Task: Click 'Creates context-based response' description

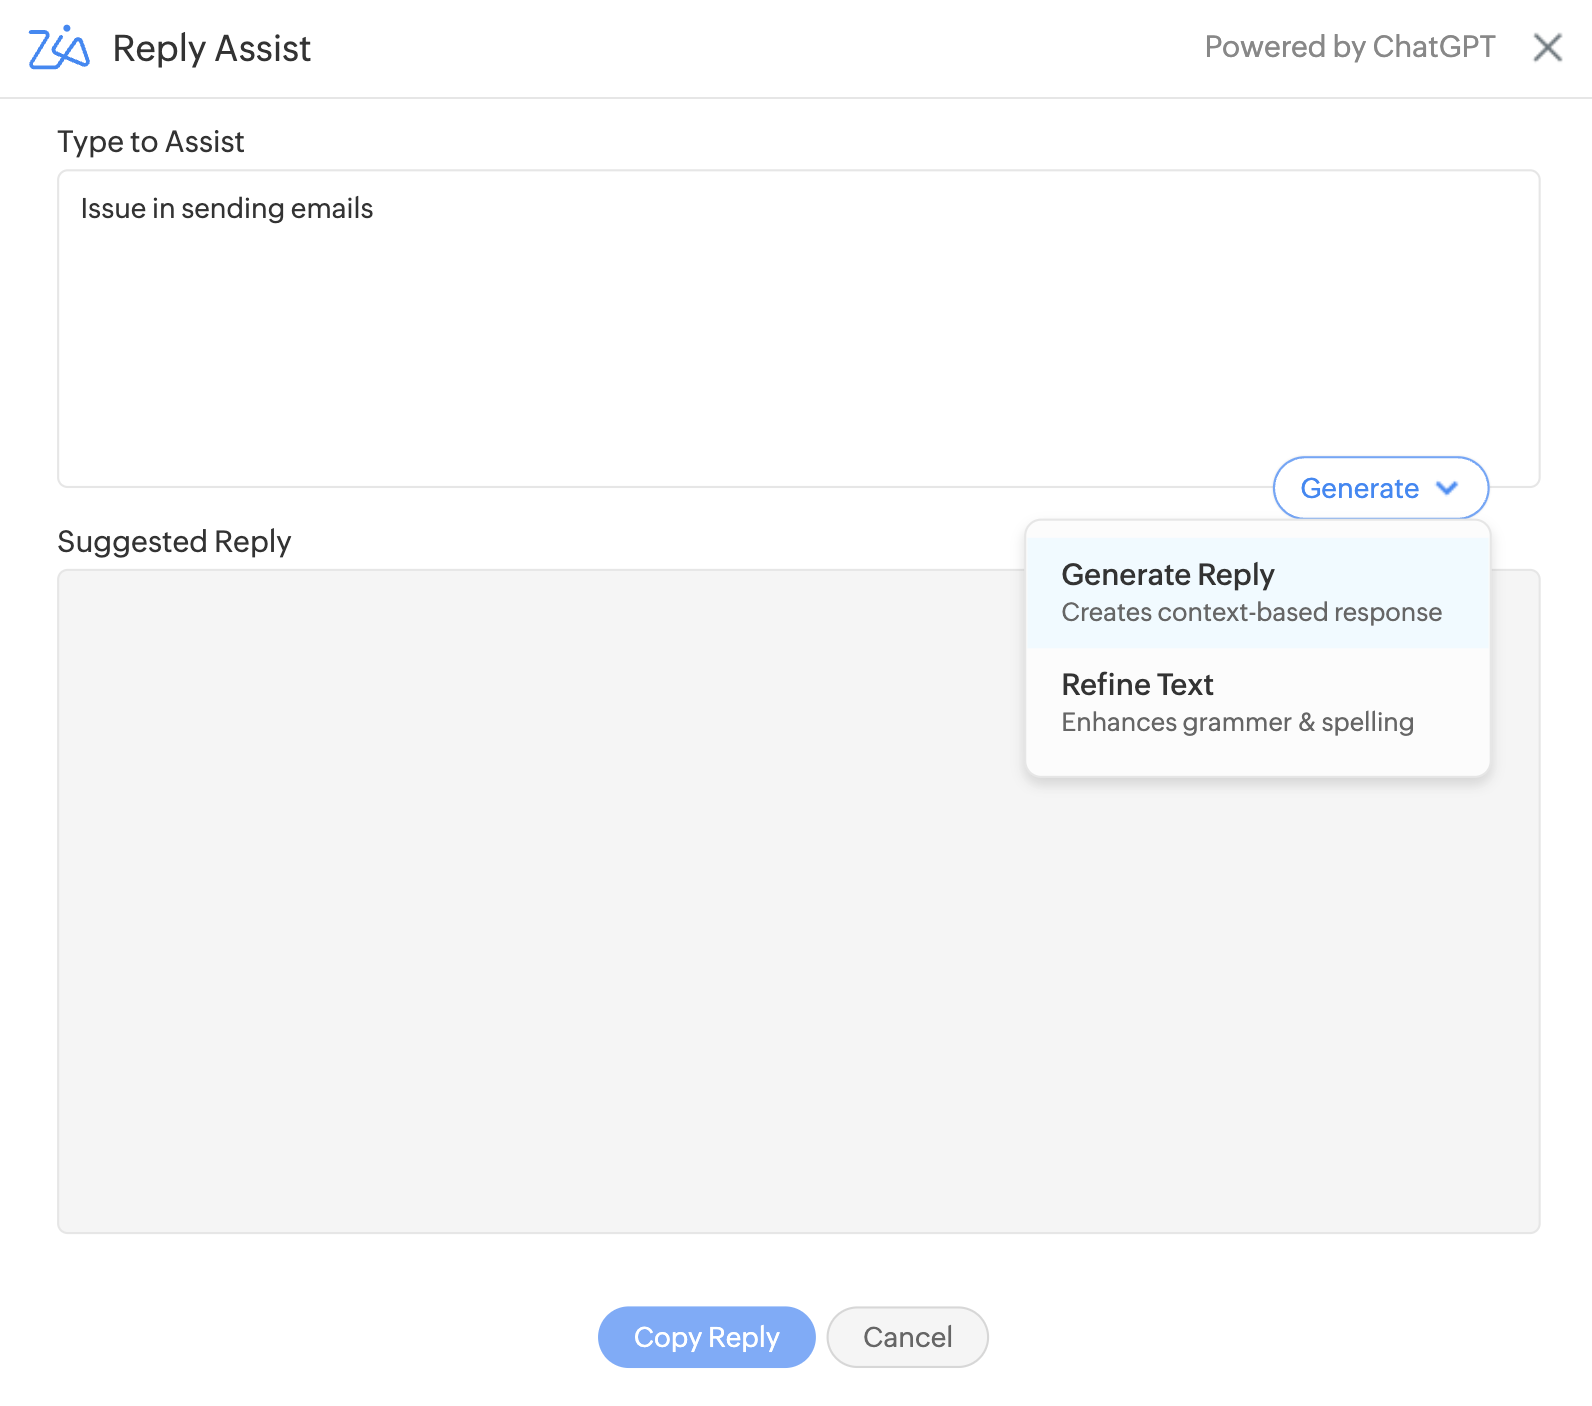Action: coord(1251,612)
